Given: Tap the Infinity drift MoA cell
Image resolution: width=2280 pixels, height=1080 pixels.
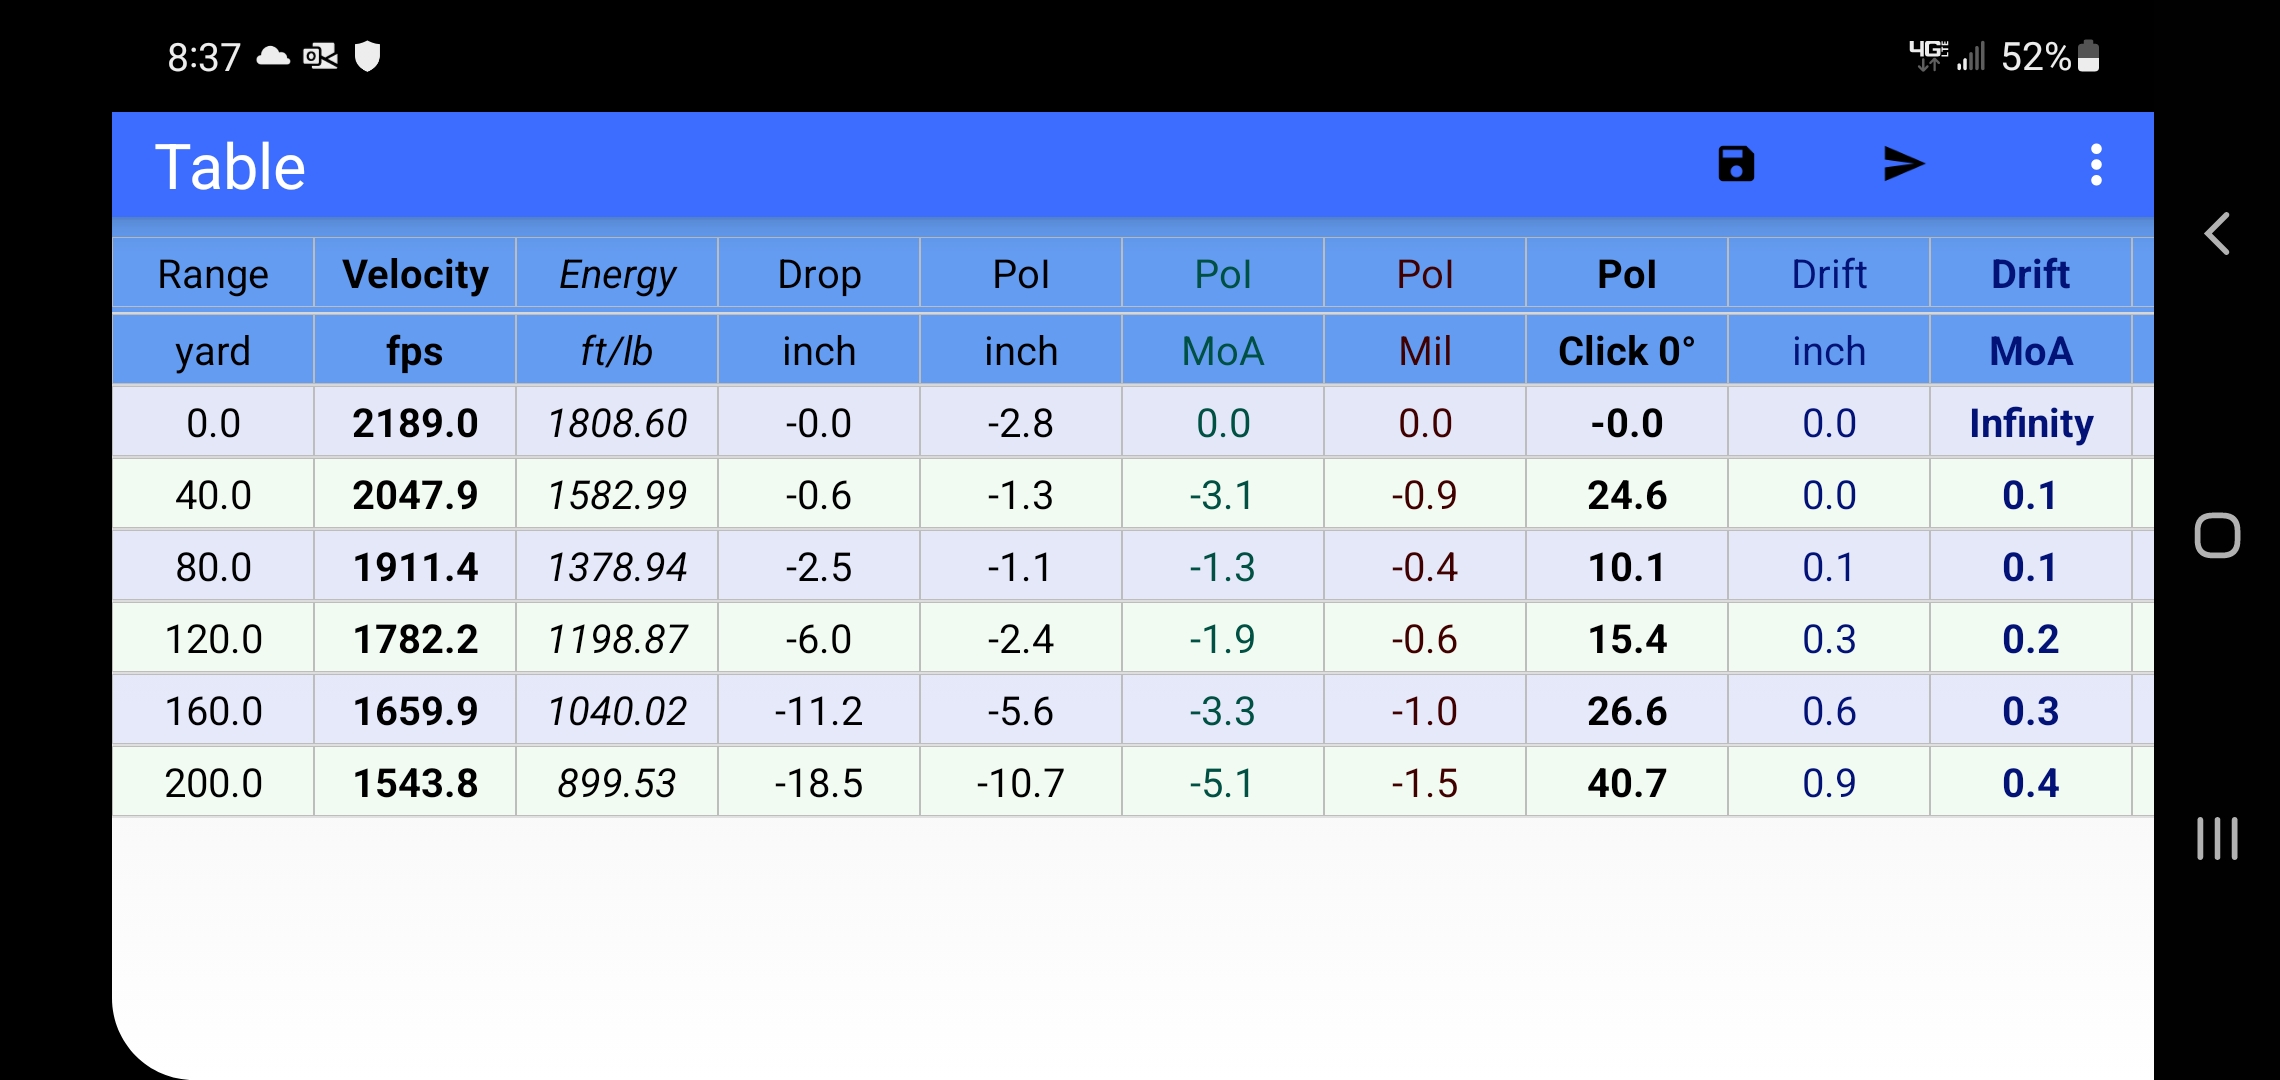Looking at the screenshot, I should 2031,423.
